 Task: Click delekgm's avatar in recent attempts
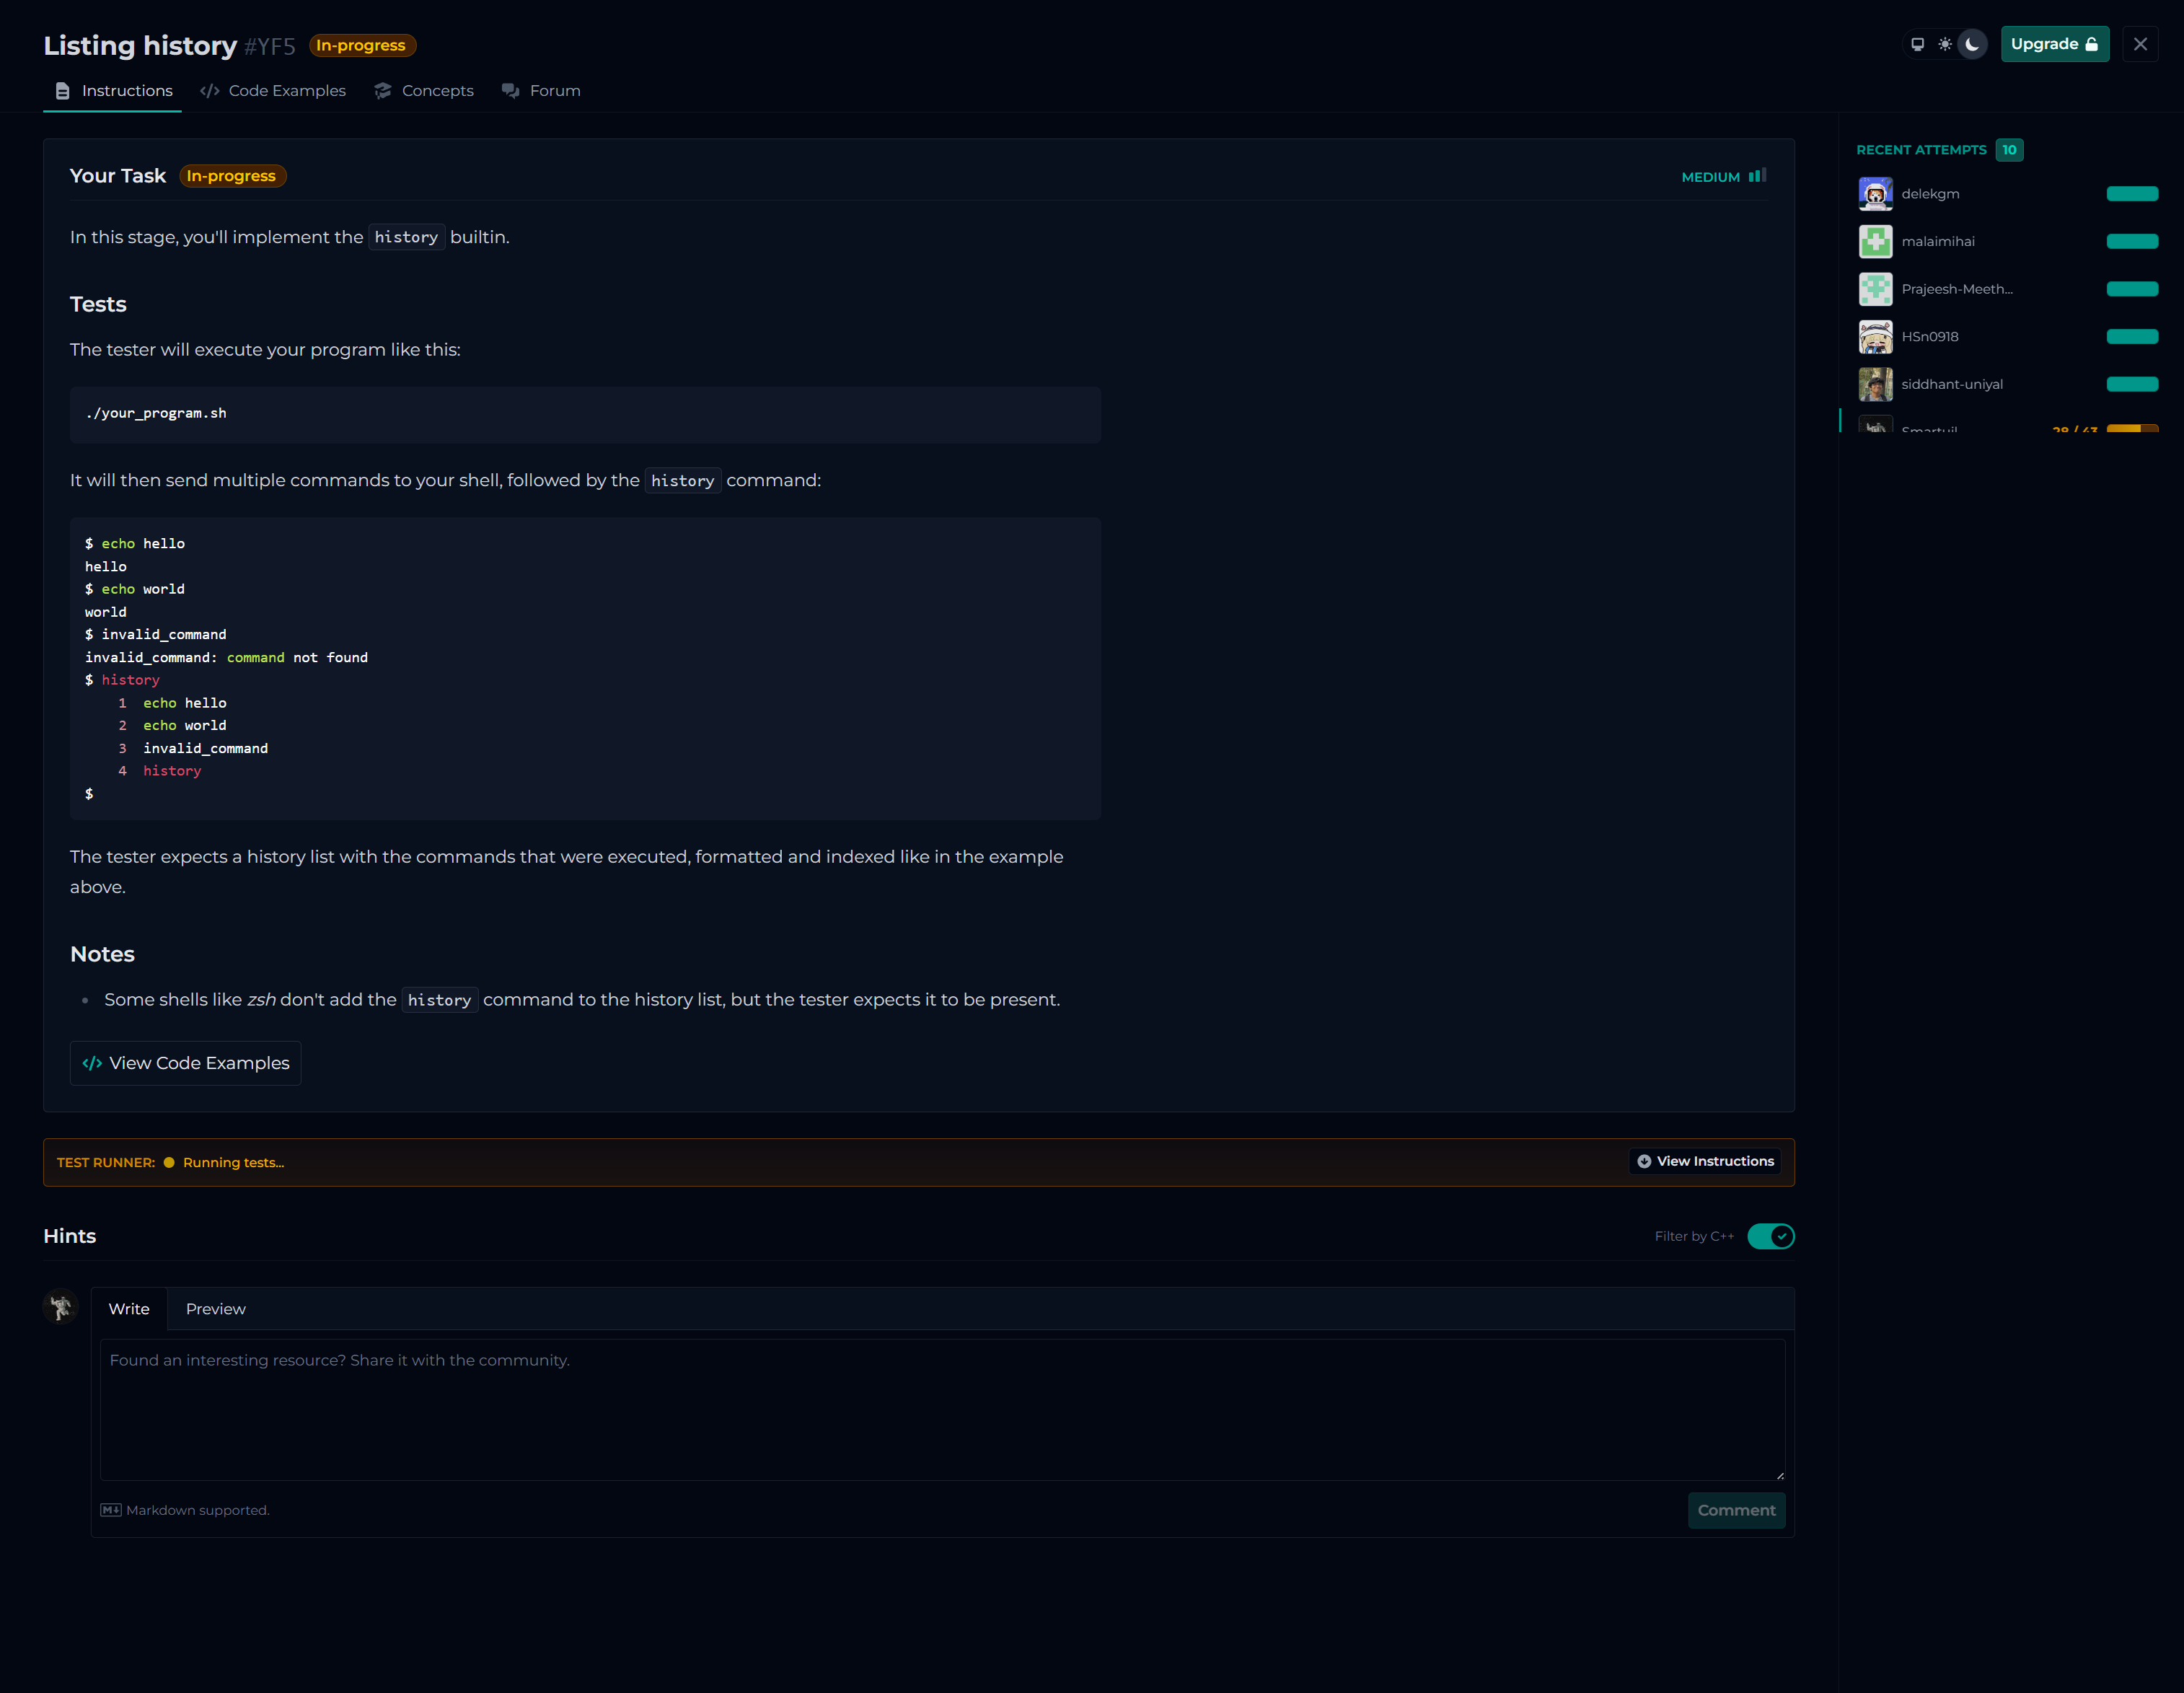click(1875, 194)
